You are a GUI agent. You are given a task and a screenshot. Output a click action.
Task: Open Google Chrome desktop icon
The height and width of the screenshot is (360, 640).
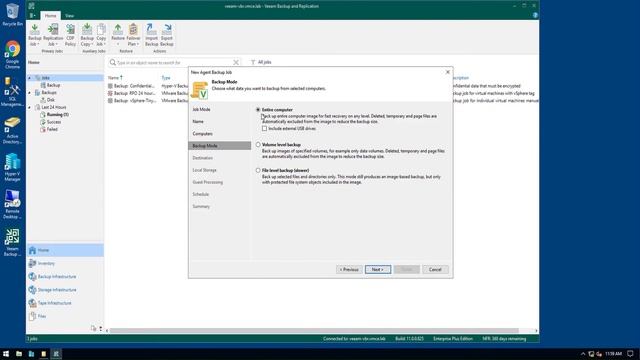pos(12,55)
